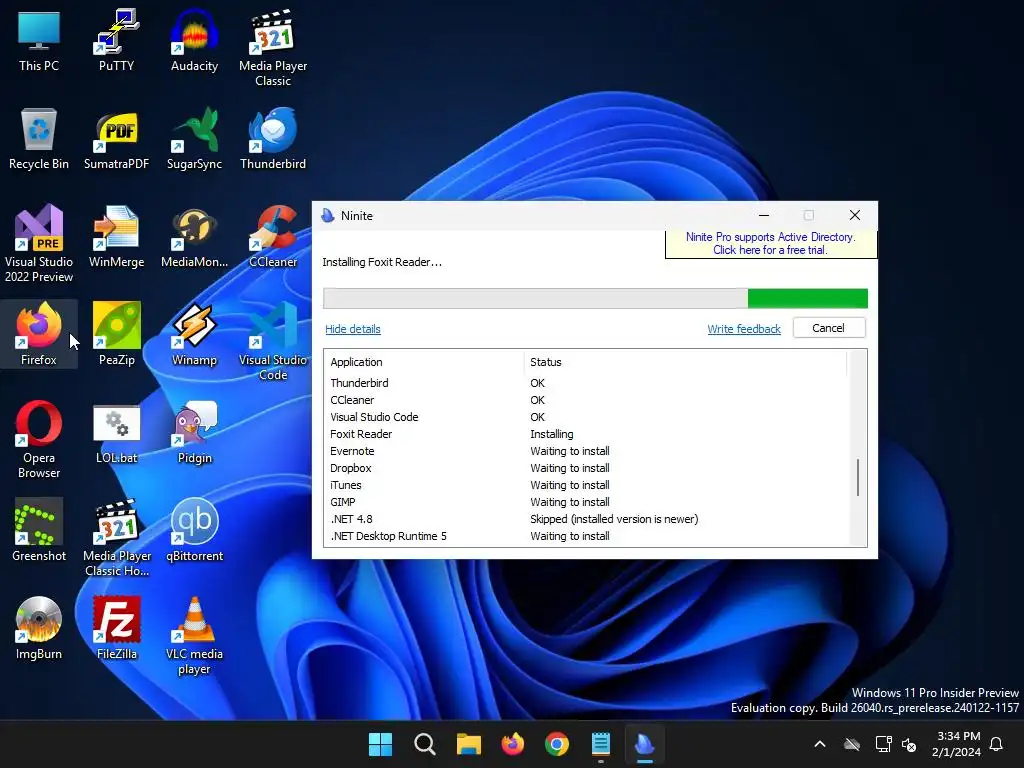
Task: Click the installation progress bar
Action: 595,298
